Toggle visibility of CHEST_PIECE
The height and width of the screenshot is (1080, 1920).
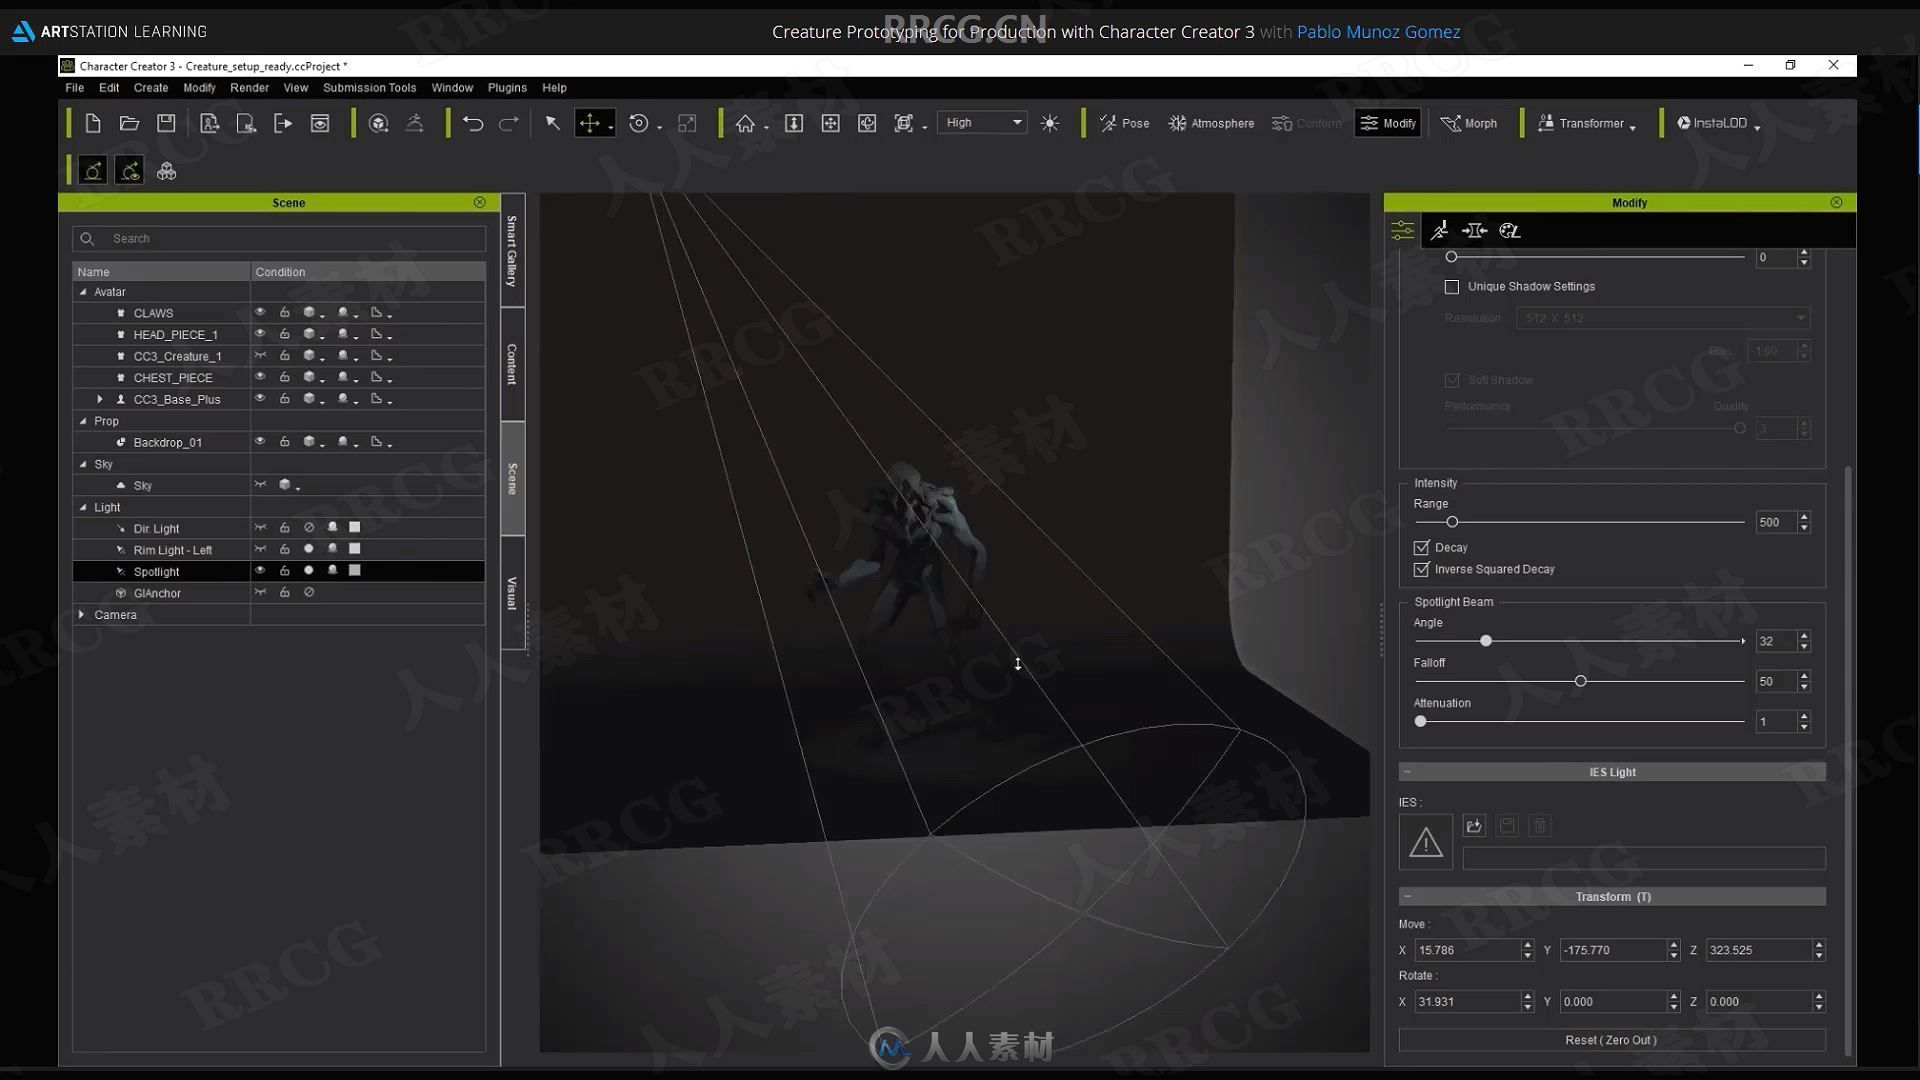click(260, 377)
